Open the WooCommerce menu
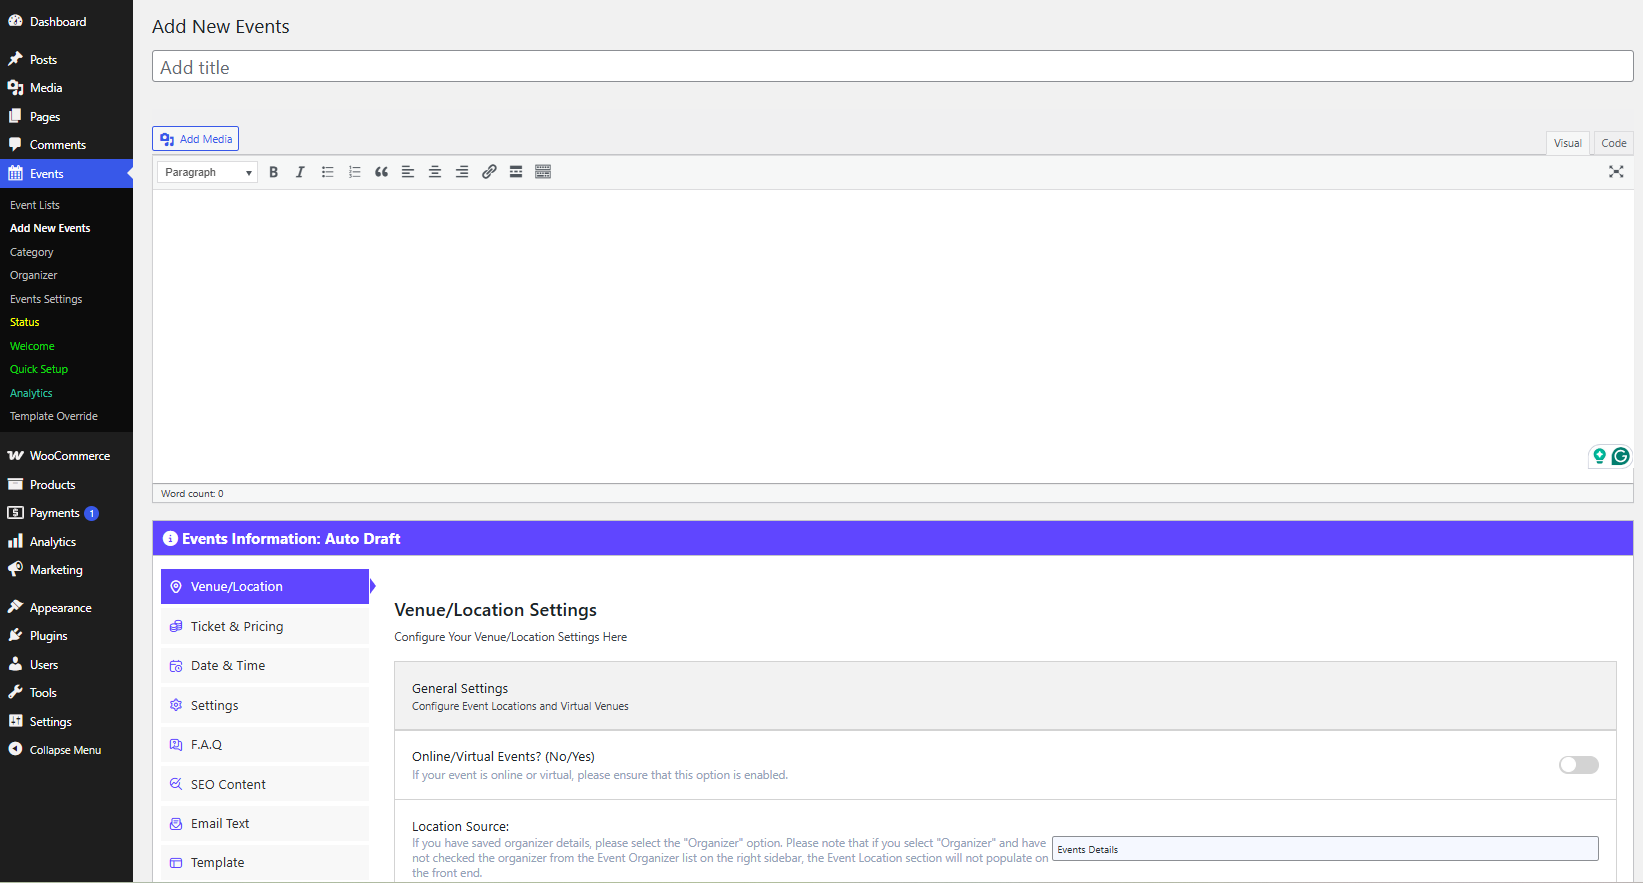Screen dimensions: 1643x883 point(69,456)
